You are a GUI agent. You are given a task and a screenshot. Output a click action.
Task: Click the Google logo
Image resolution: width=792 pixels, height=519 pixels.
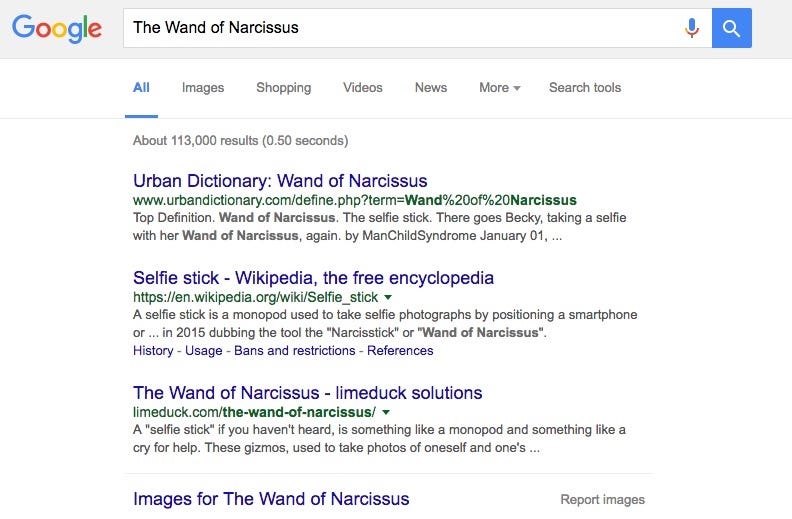click(x=57, y=29)
